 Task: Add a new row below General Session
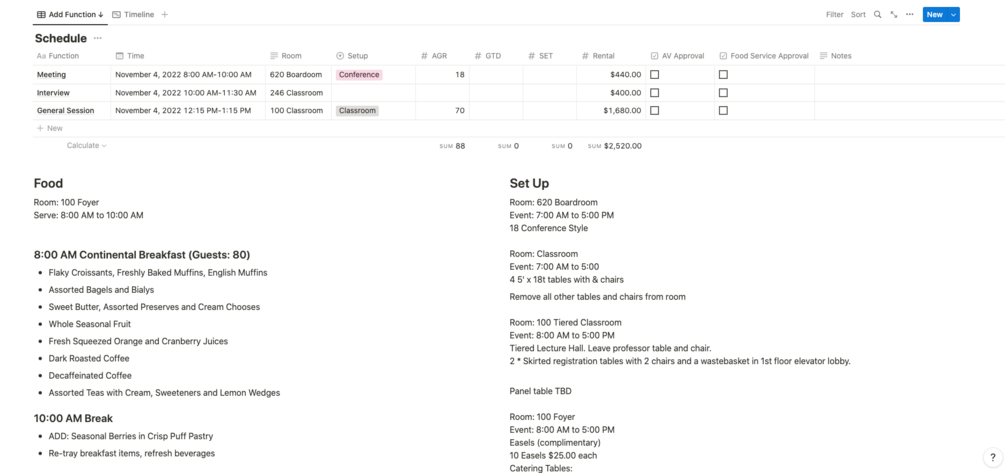pos(50,128)
